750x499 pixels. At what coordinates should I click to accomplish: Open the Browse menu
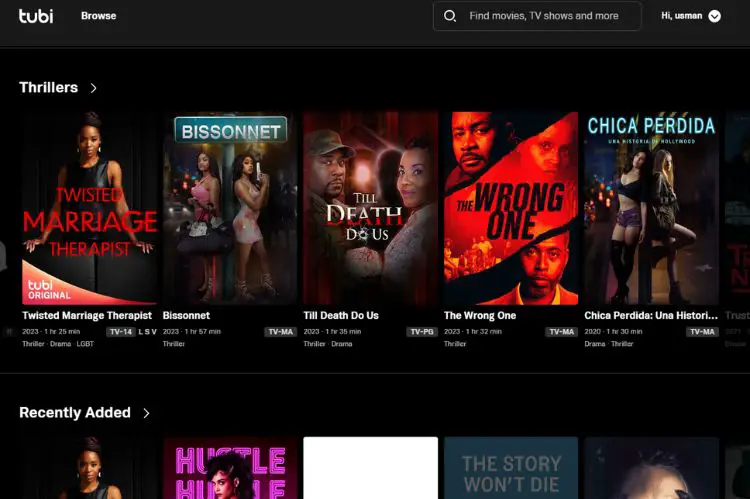(99, 16)
